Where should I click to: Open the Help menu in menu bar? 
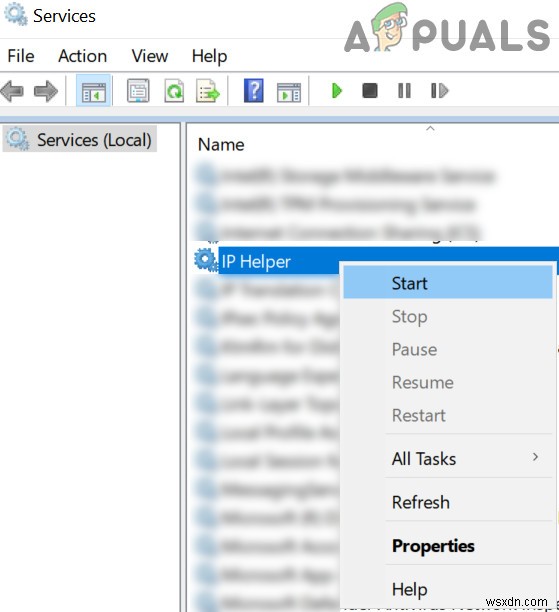pos(209,57)
